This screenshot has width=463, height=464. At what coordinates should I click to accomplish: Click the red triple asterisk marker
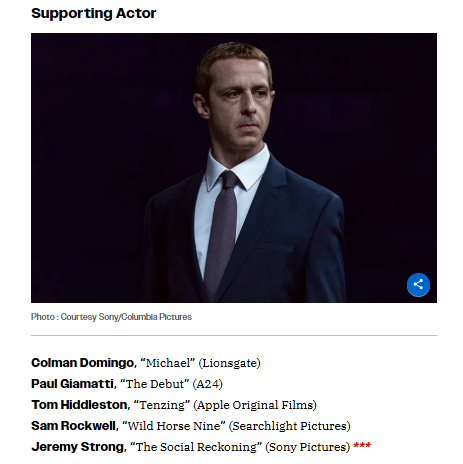[x=362, y=445]
